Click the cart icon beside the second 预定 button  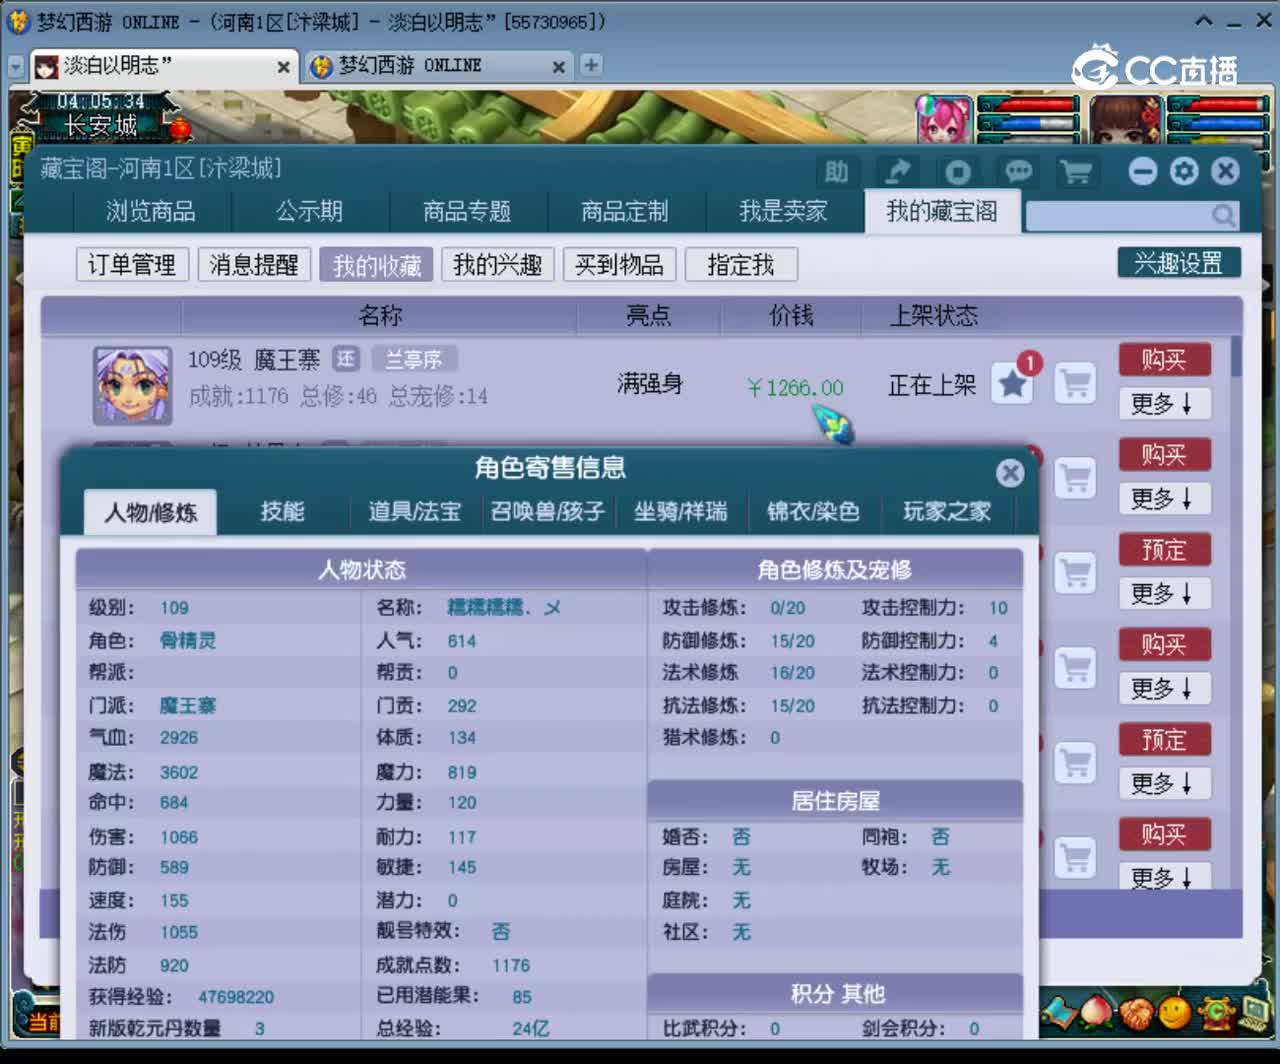(1076, 763)
